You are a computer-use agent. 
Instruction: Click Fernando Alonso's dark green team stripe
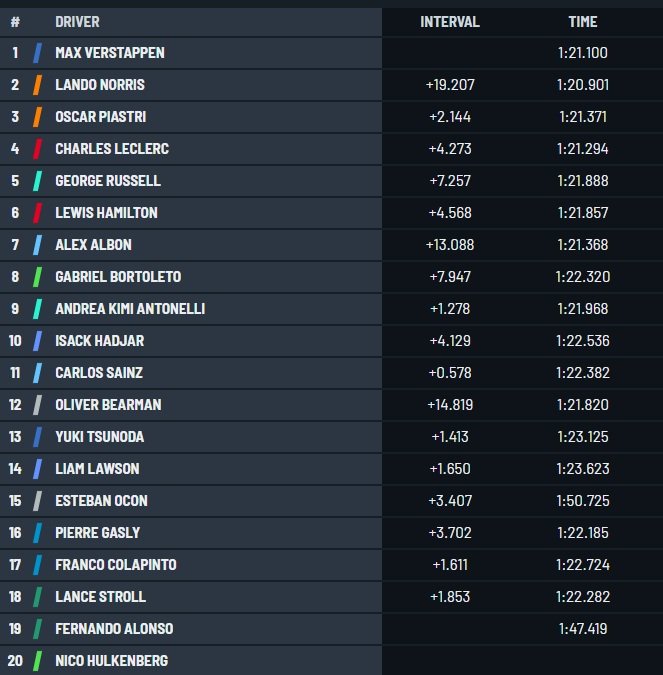37,629
